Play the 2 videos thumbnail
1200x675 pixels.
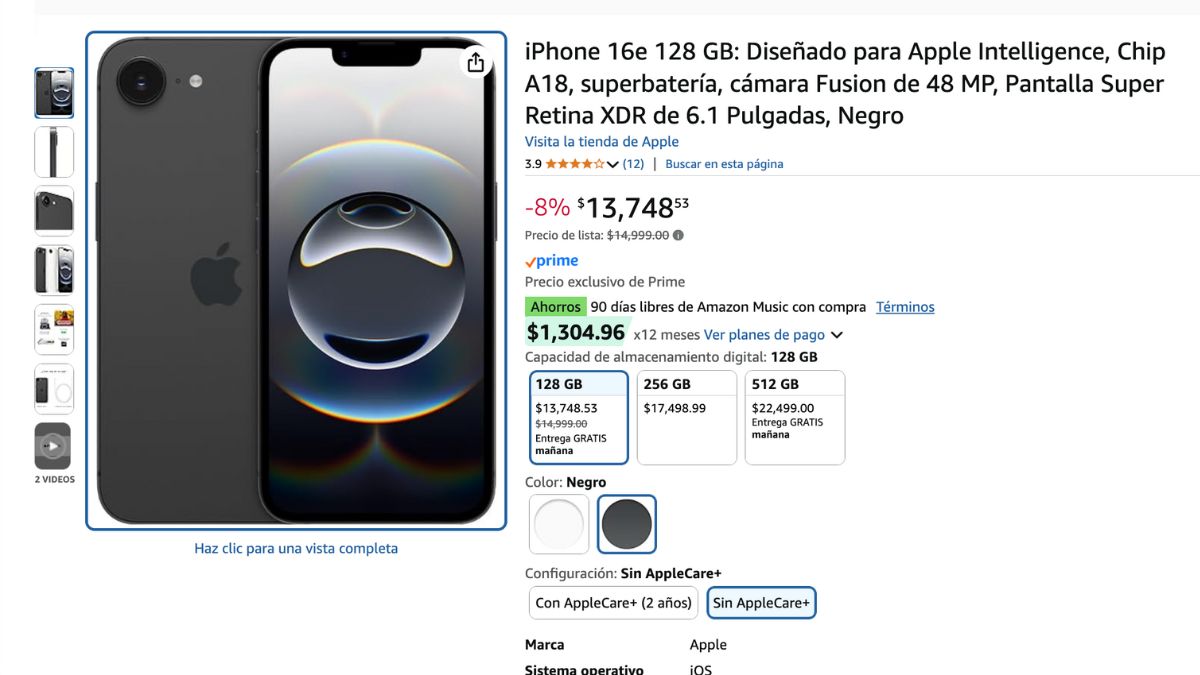[53, 446]
